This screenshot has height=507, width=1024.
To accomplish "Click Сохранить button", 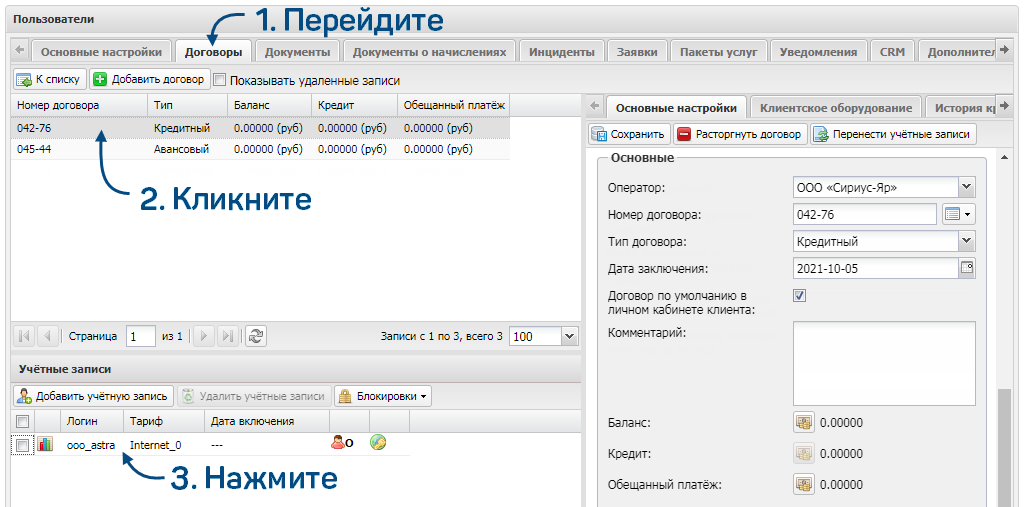I will 630,135.
